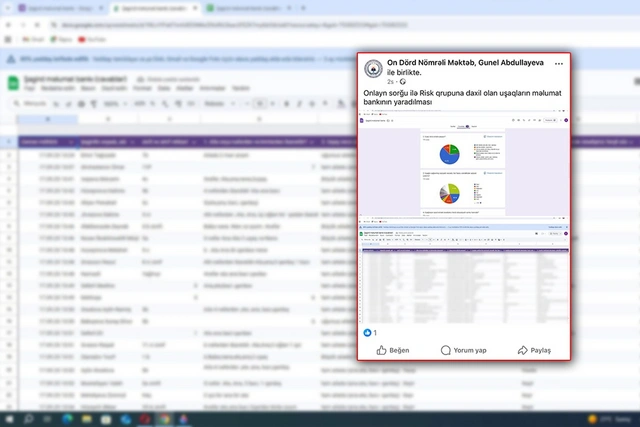Open the pie chart survey image
Screen dimensions: 640x427
(x=464, y=166)
